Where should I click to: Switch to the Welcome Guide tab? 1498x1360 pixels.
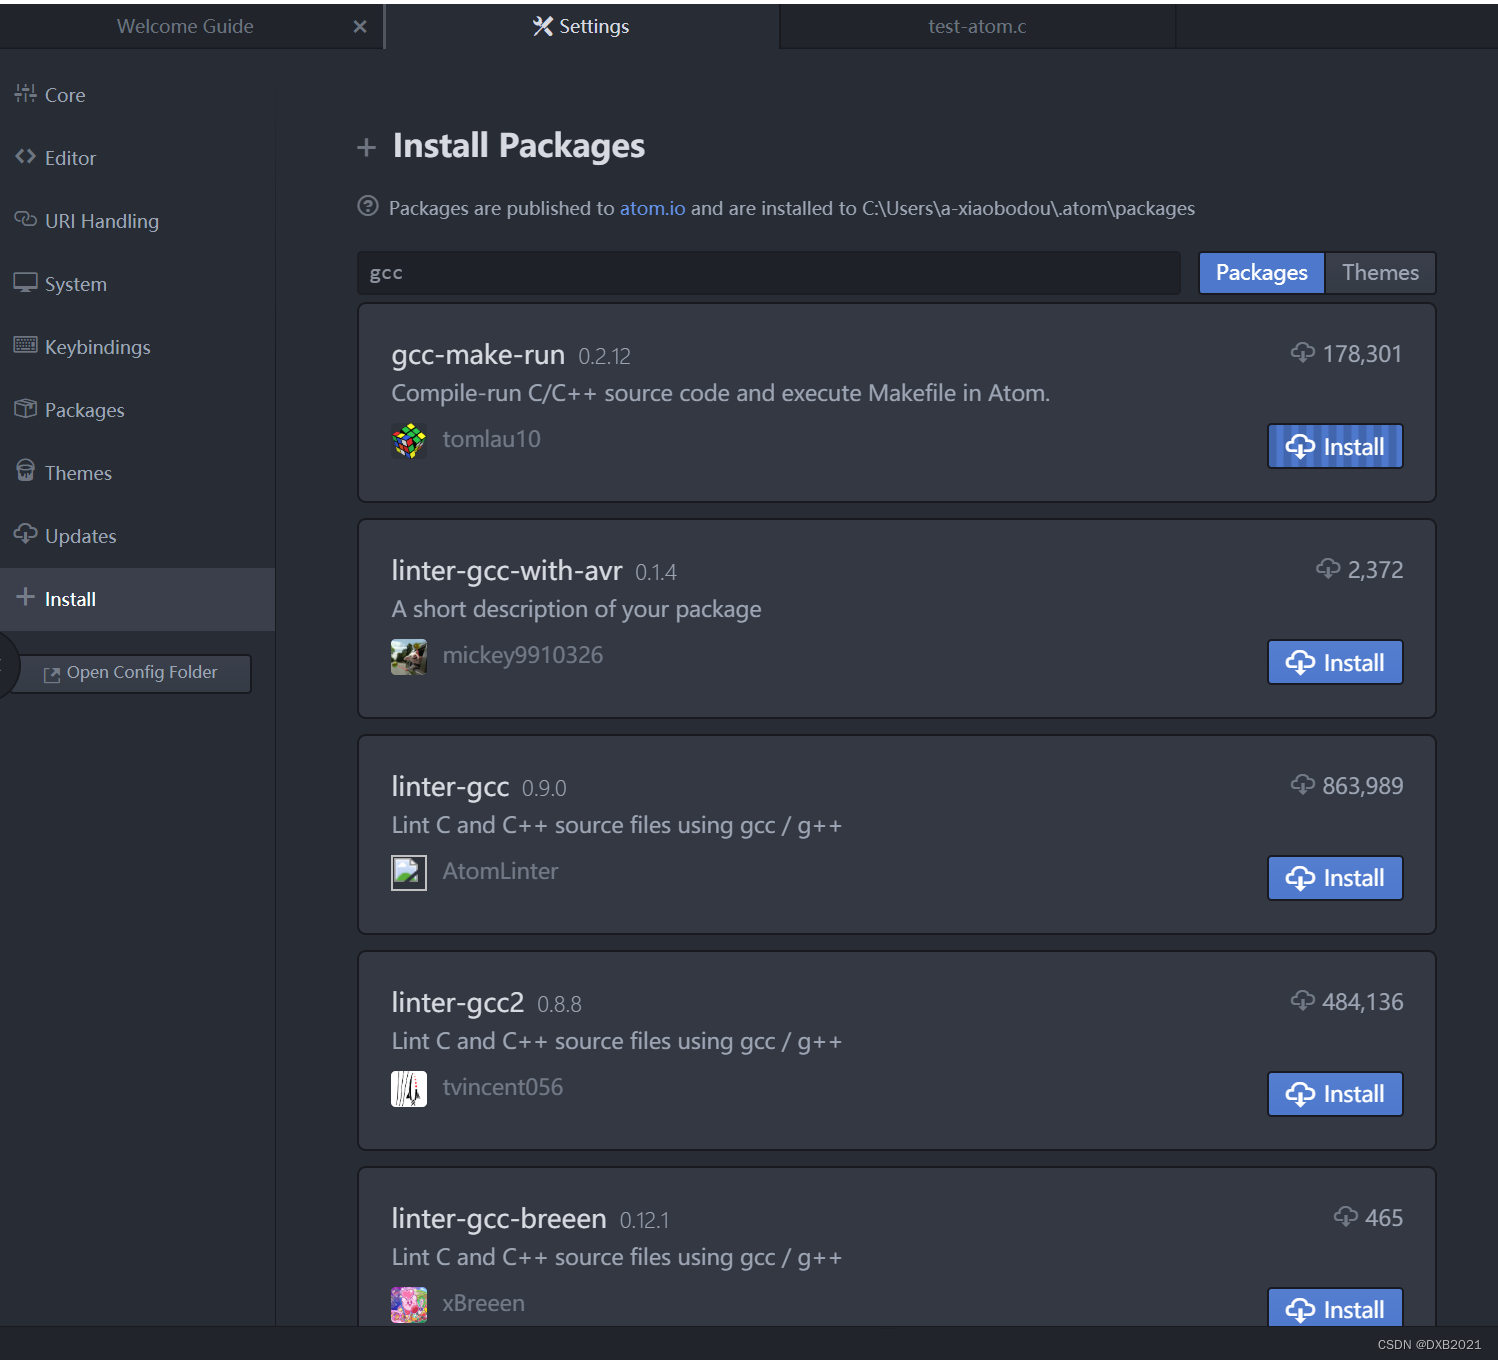185,26
